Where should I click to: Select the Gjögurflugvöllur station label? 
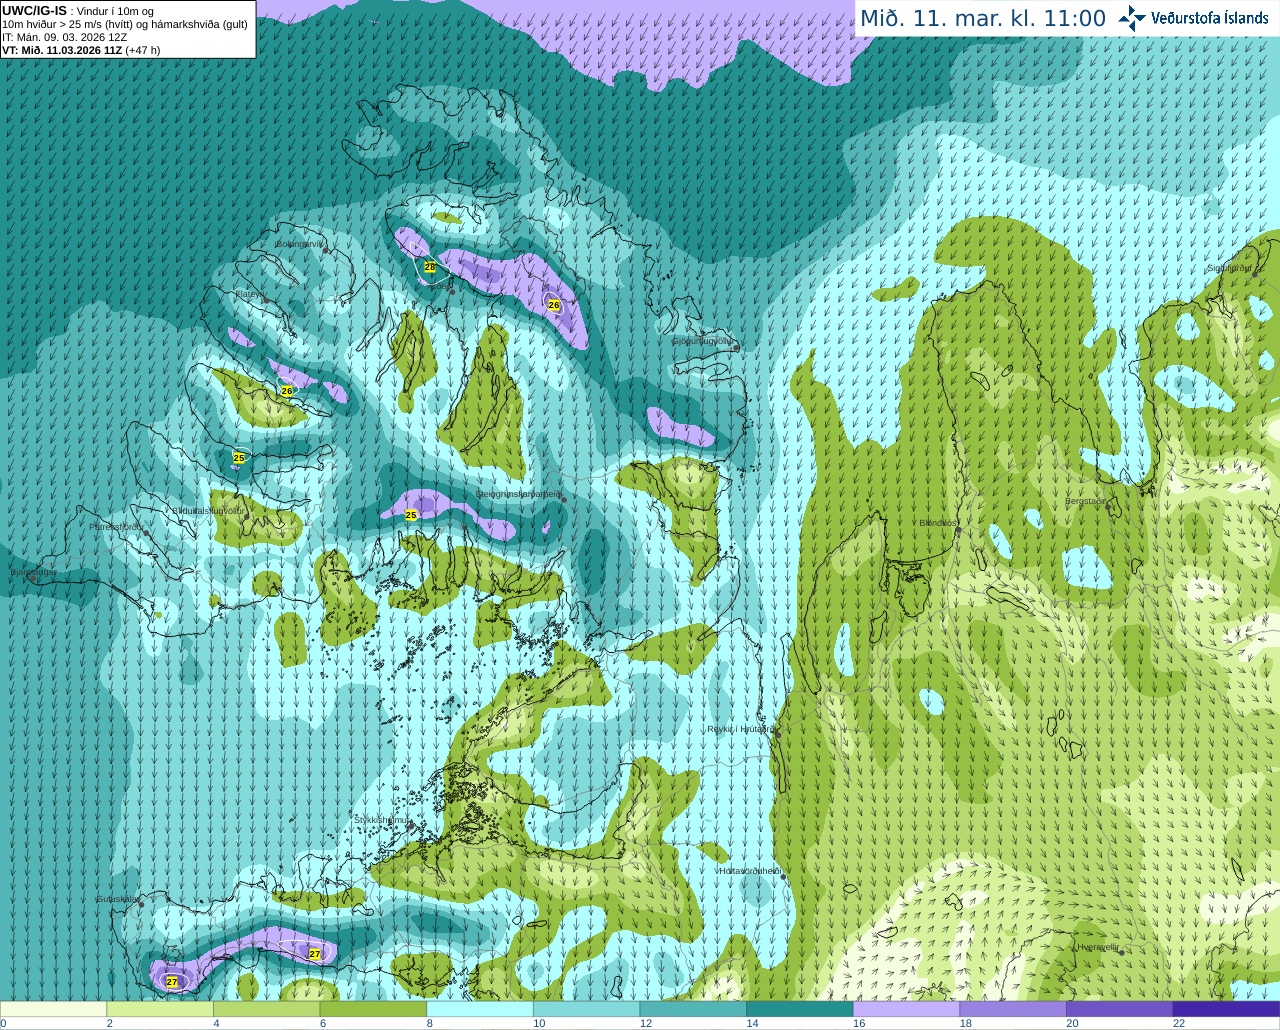[x=703, y=341]
